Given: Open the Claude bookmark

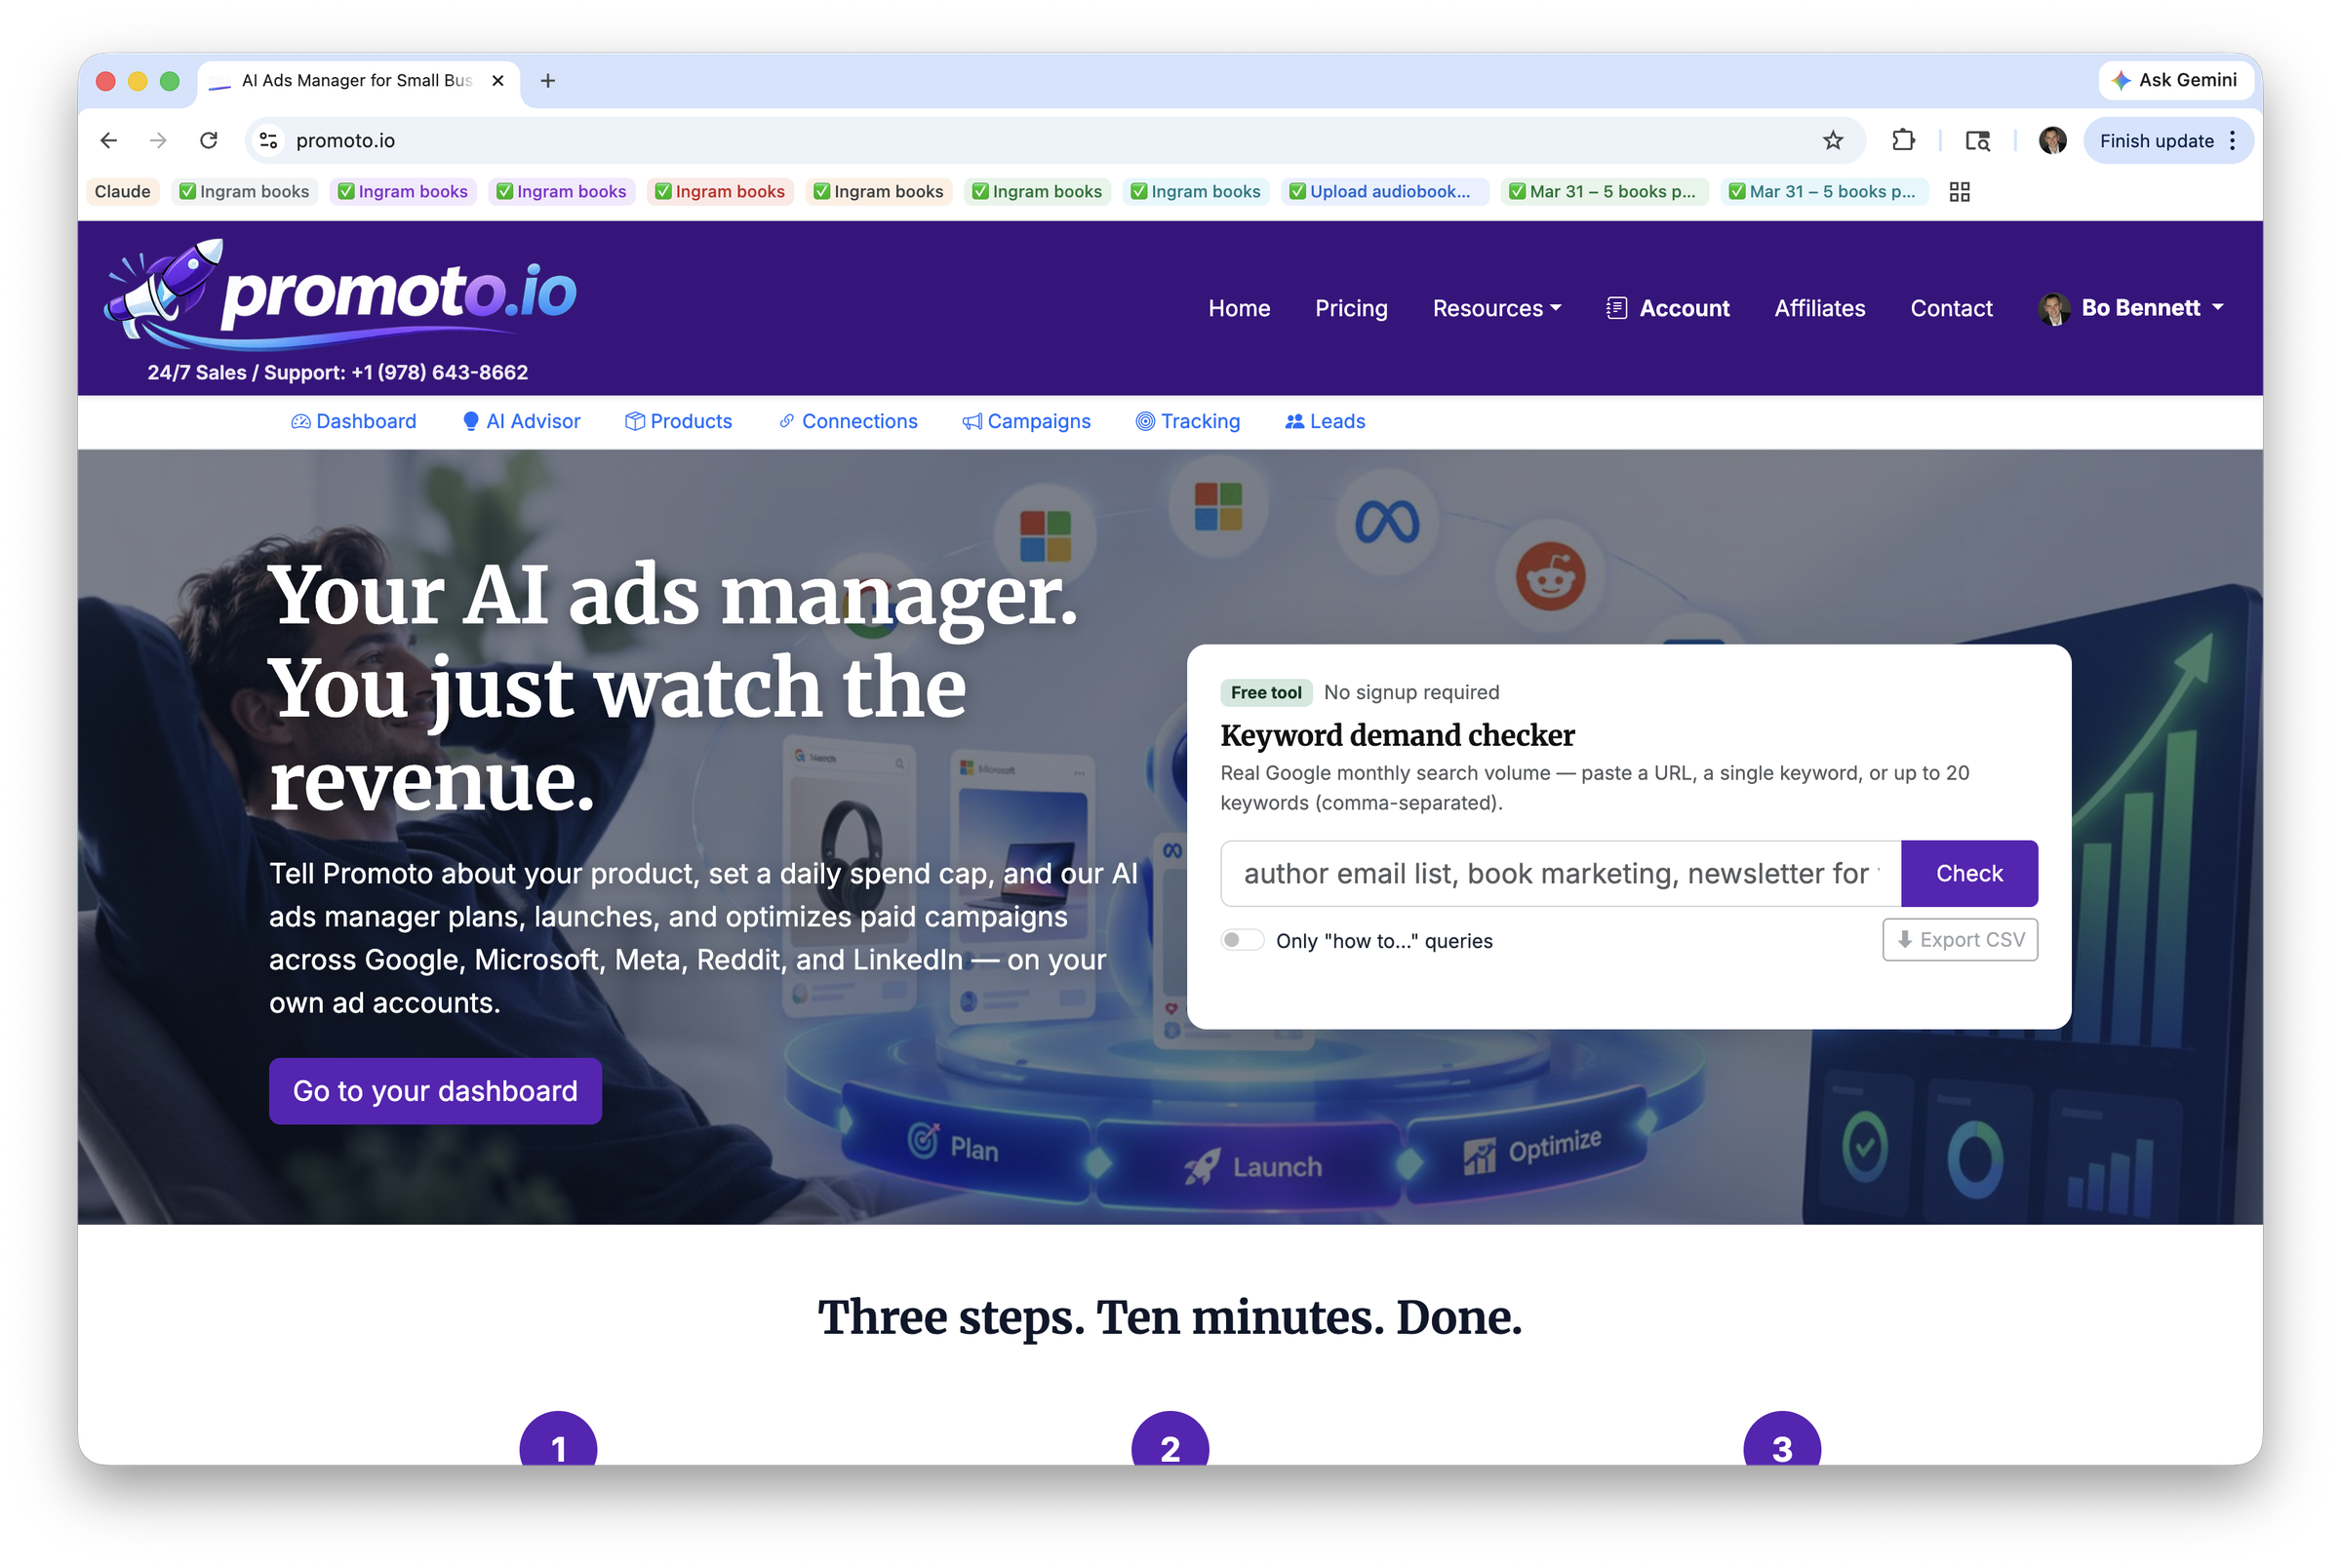Looking at the screenshot, I should click(x=122, y=192).
